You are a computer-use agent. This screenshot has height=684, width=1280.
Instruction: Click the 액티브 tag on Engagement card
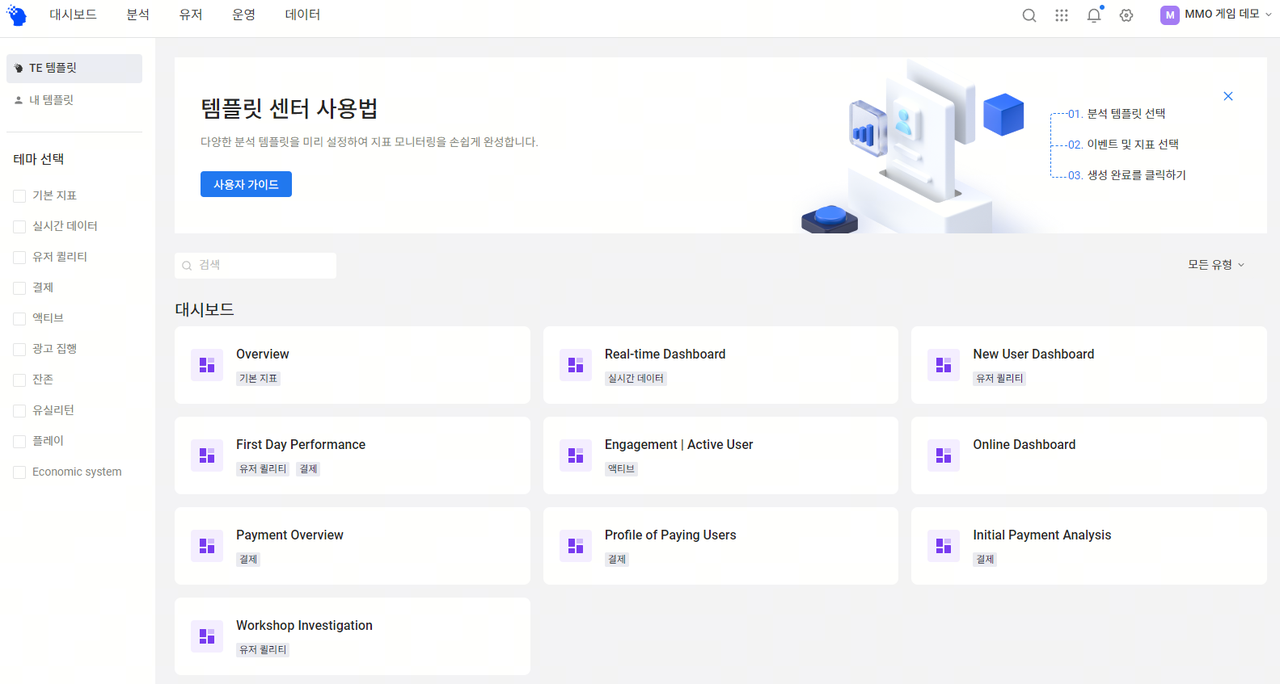click(x=620, y=469)
